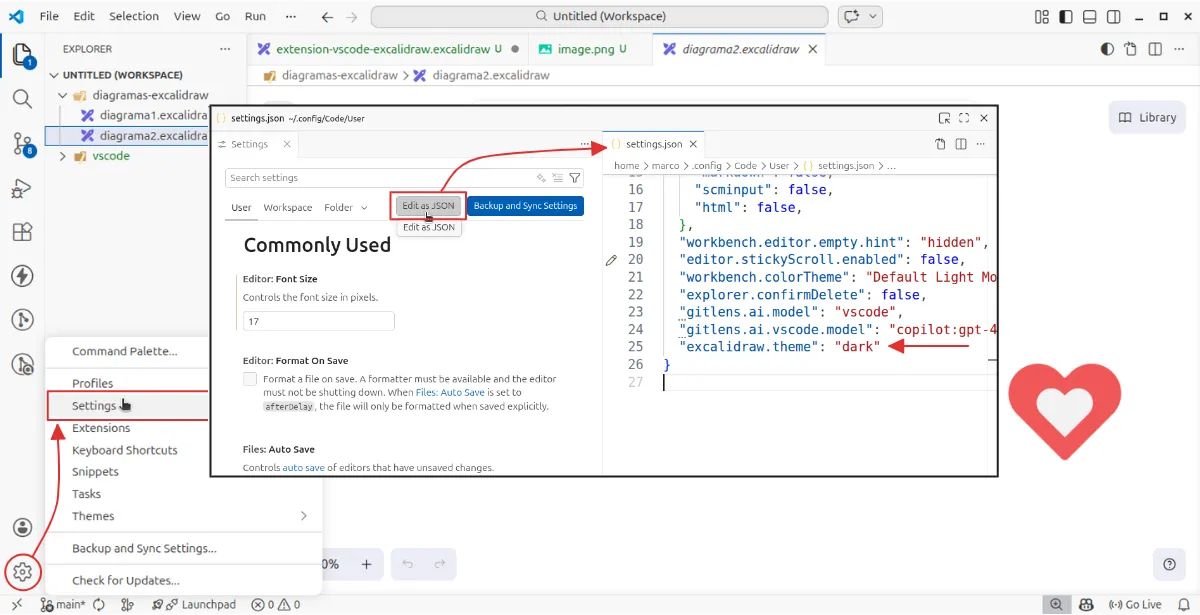Open the Copilot chat dropdown arrow

tap(874, 17)
